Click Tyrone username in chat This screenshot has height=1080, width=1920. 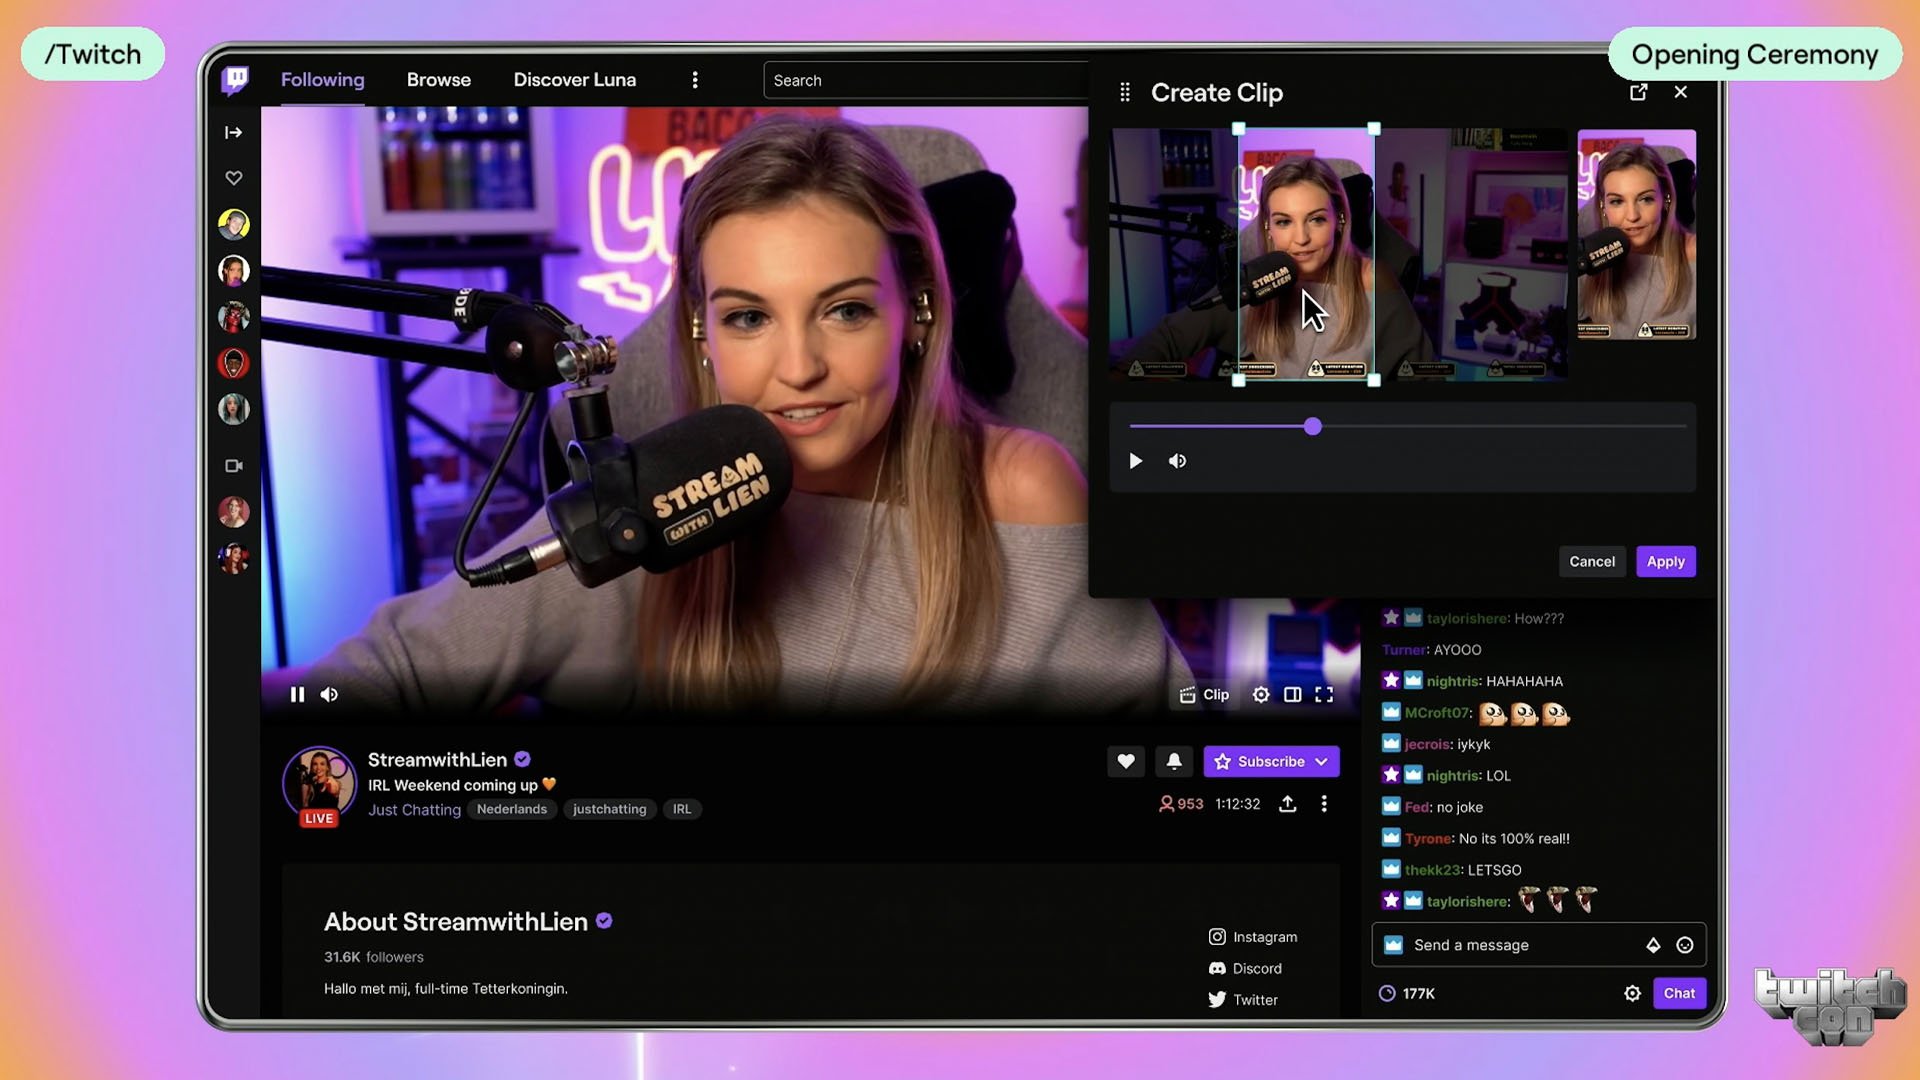[x=1428, y=839]
